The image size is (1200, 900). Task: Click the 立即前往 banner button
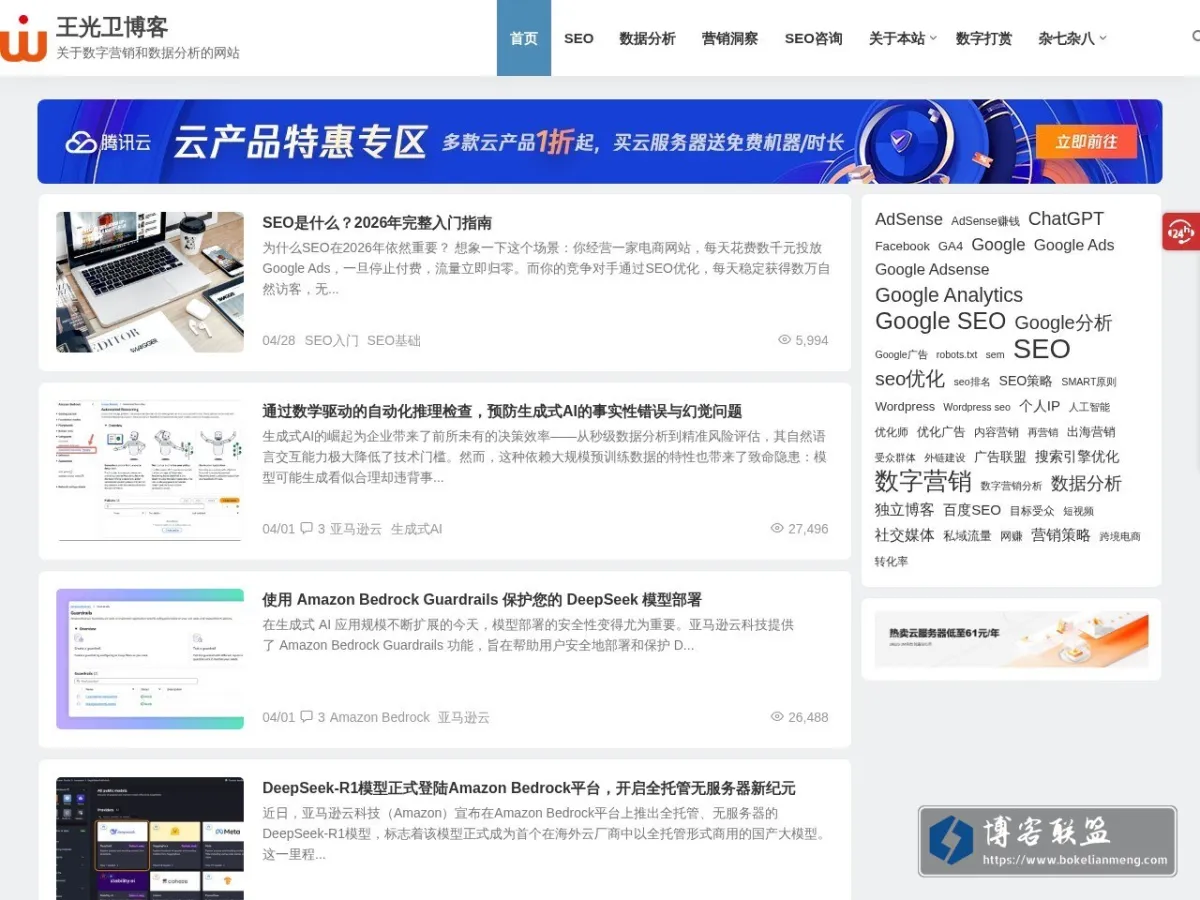coord(1087,141)
